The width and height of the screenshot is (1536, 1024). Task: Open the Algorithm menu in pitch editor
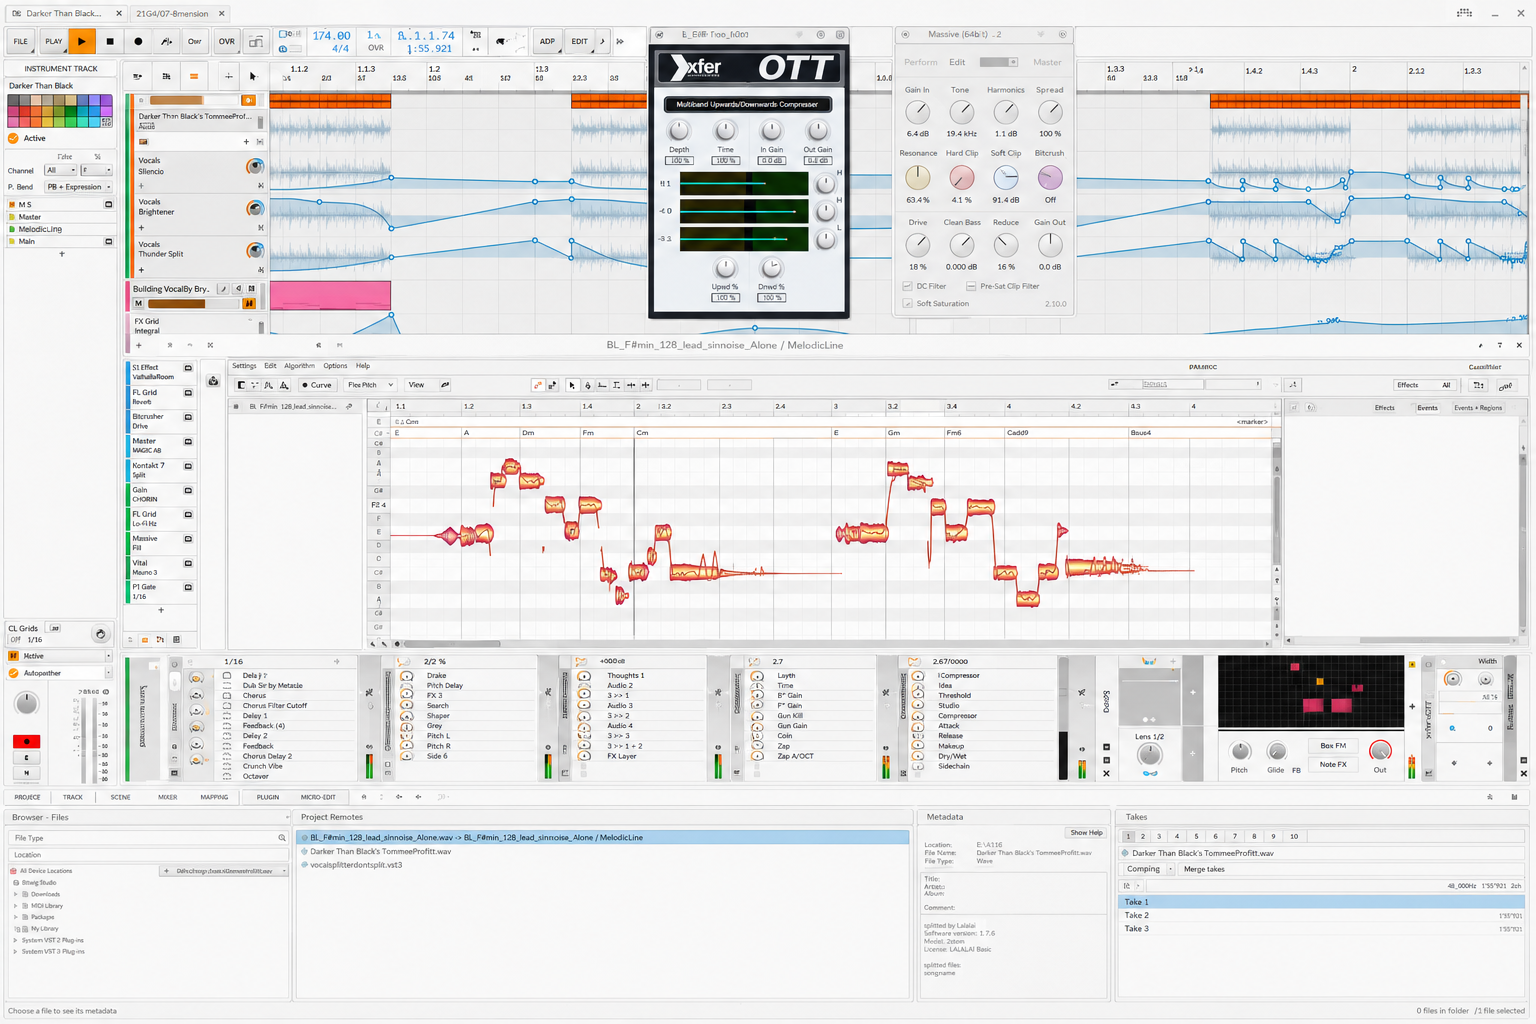click(299, 366)
